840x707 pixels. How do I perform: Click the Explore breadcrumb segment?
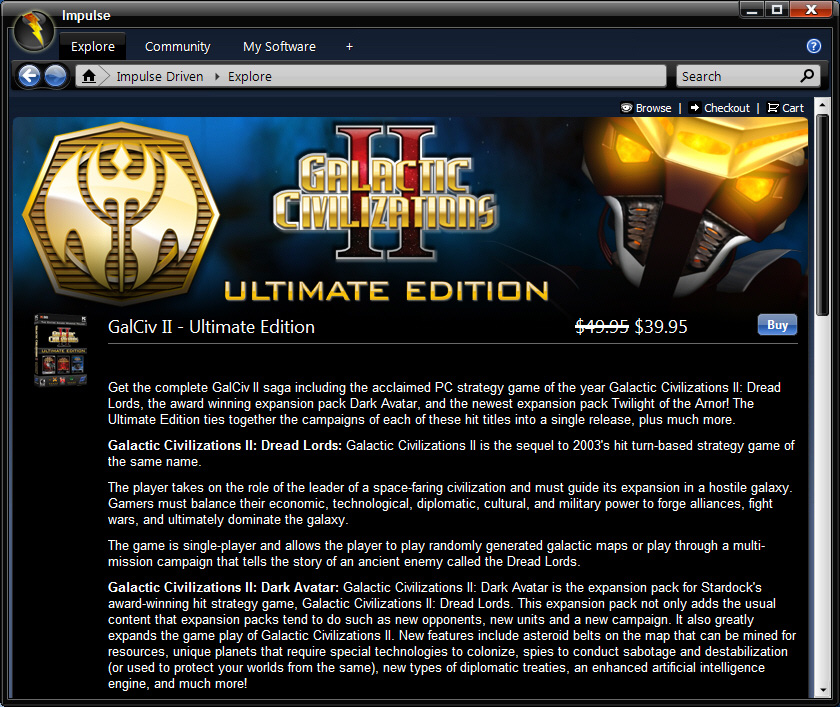point(250,77)
